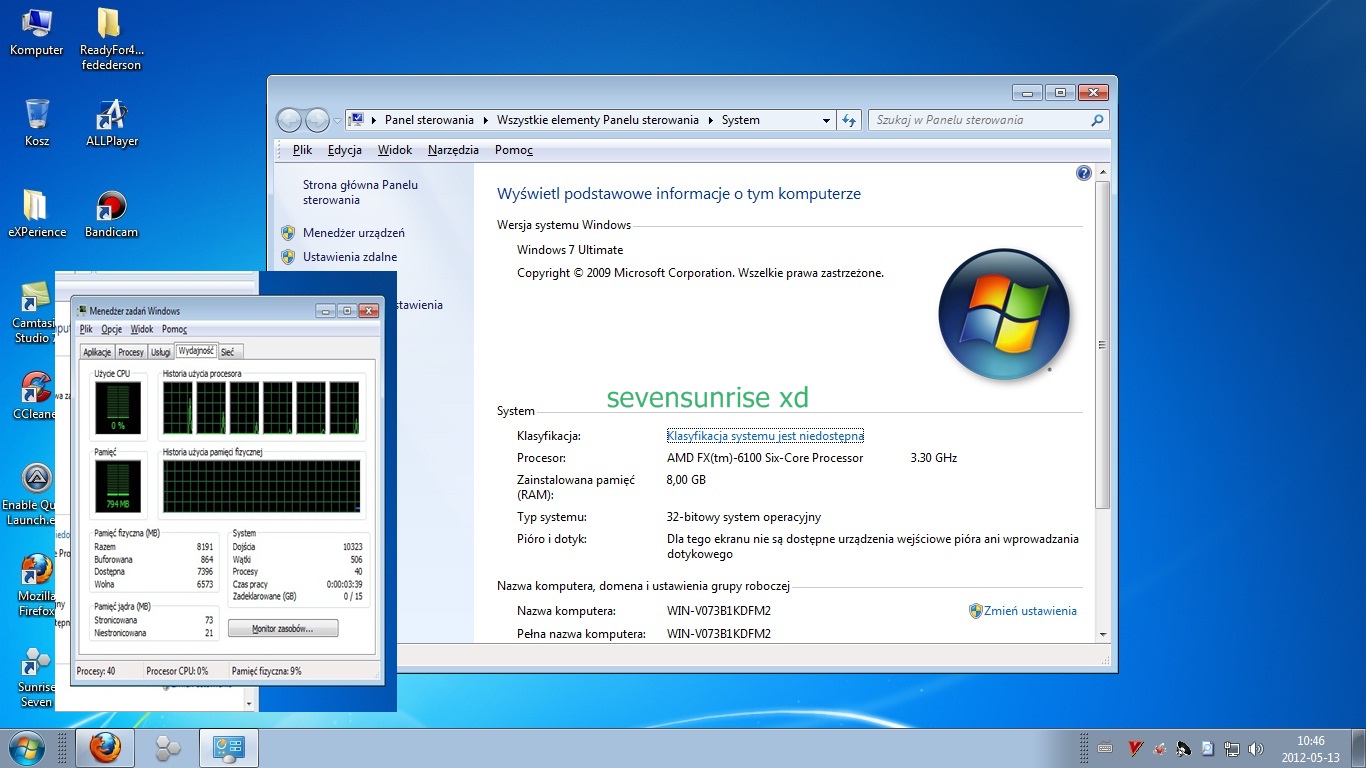Open the Plik menu in Task Manager
This screenshot has height=768, width=1366.
click(86, 329)
